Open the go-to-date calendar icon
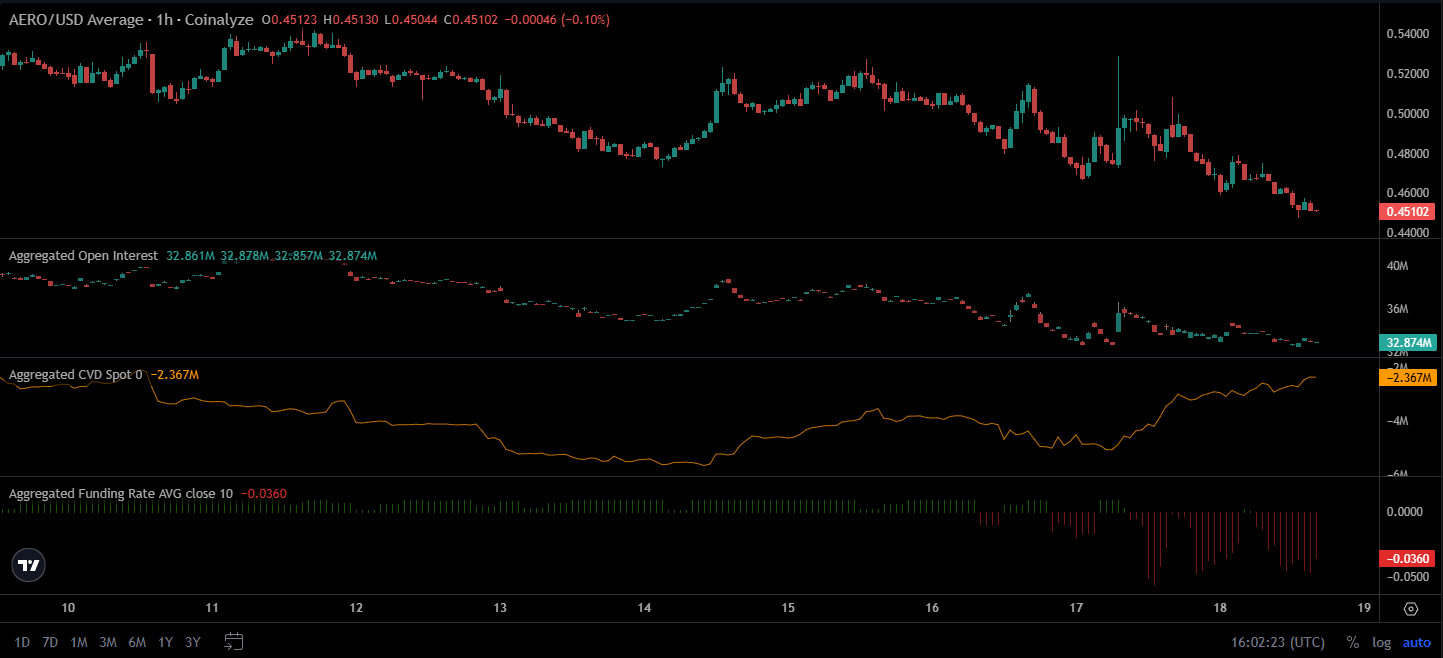The image size is (1443, 658). 234,641
